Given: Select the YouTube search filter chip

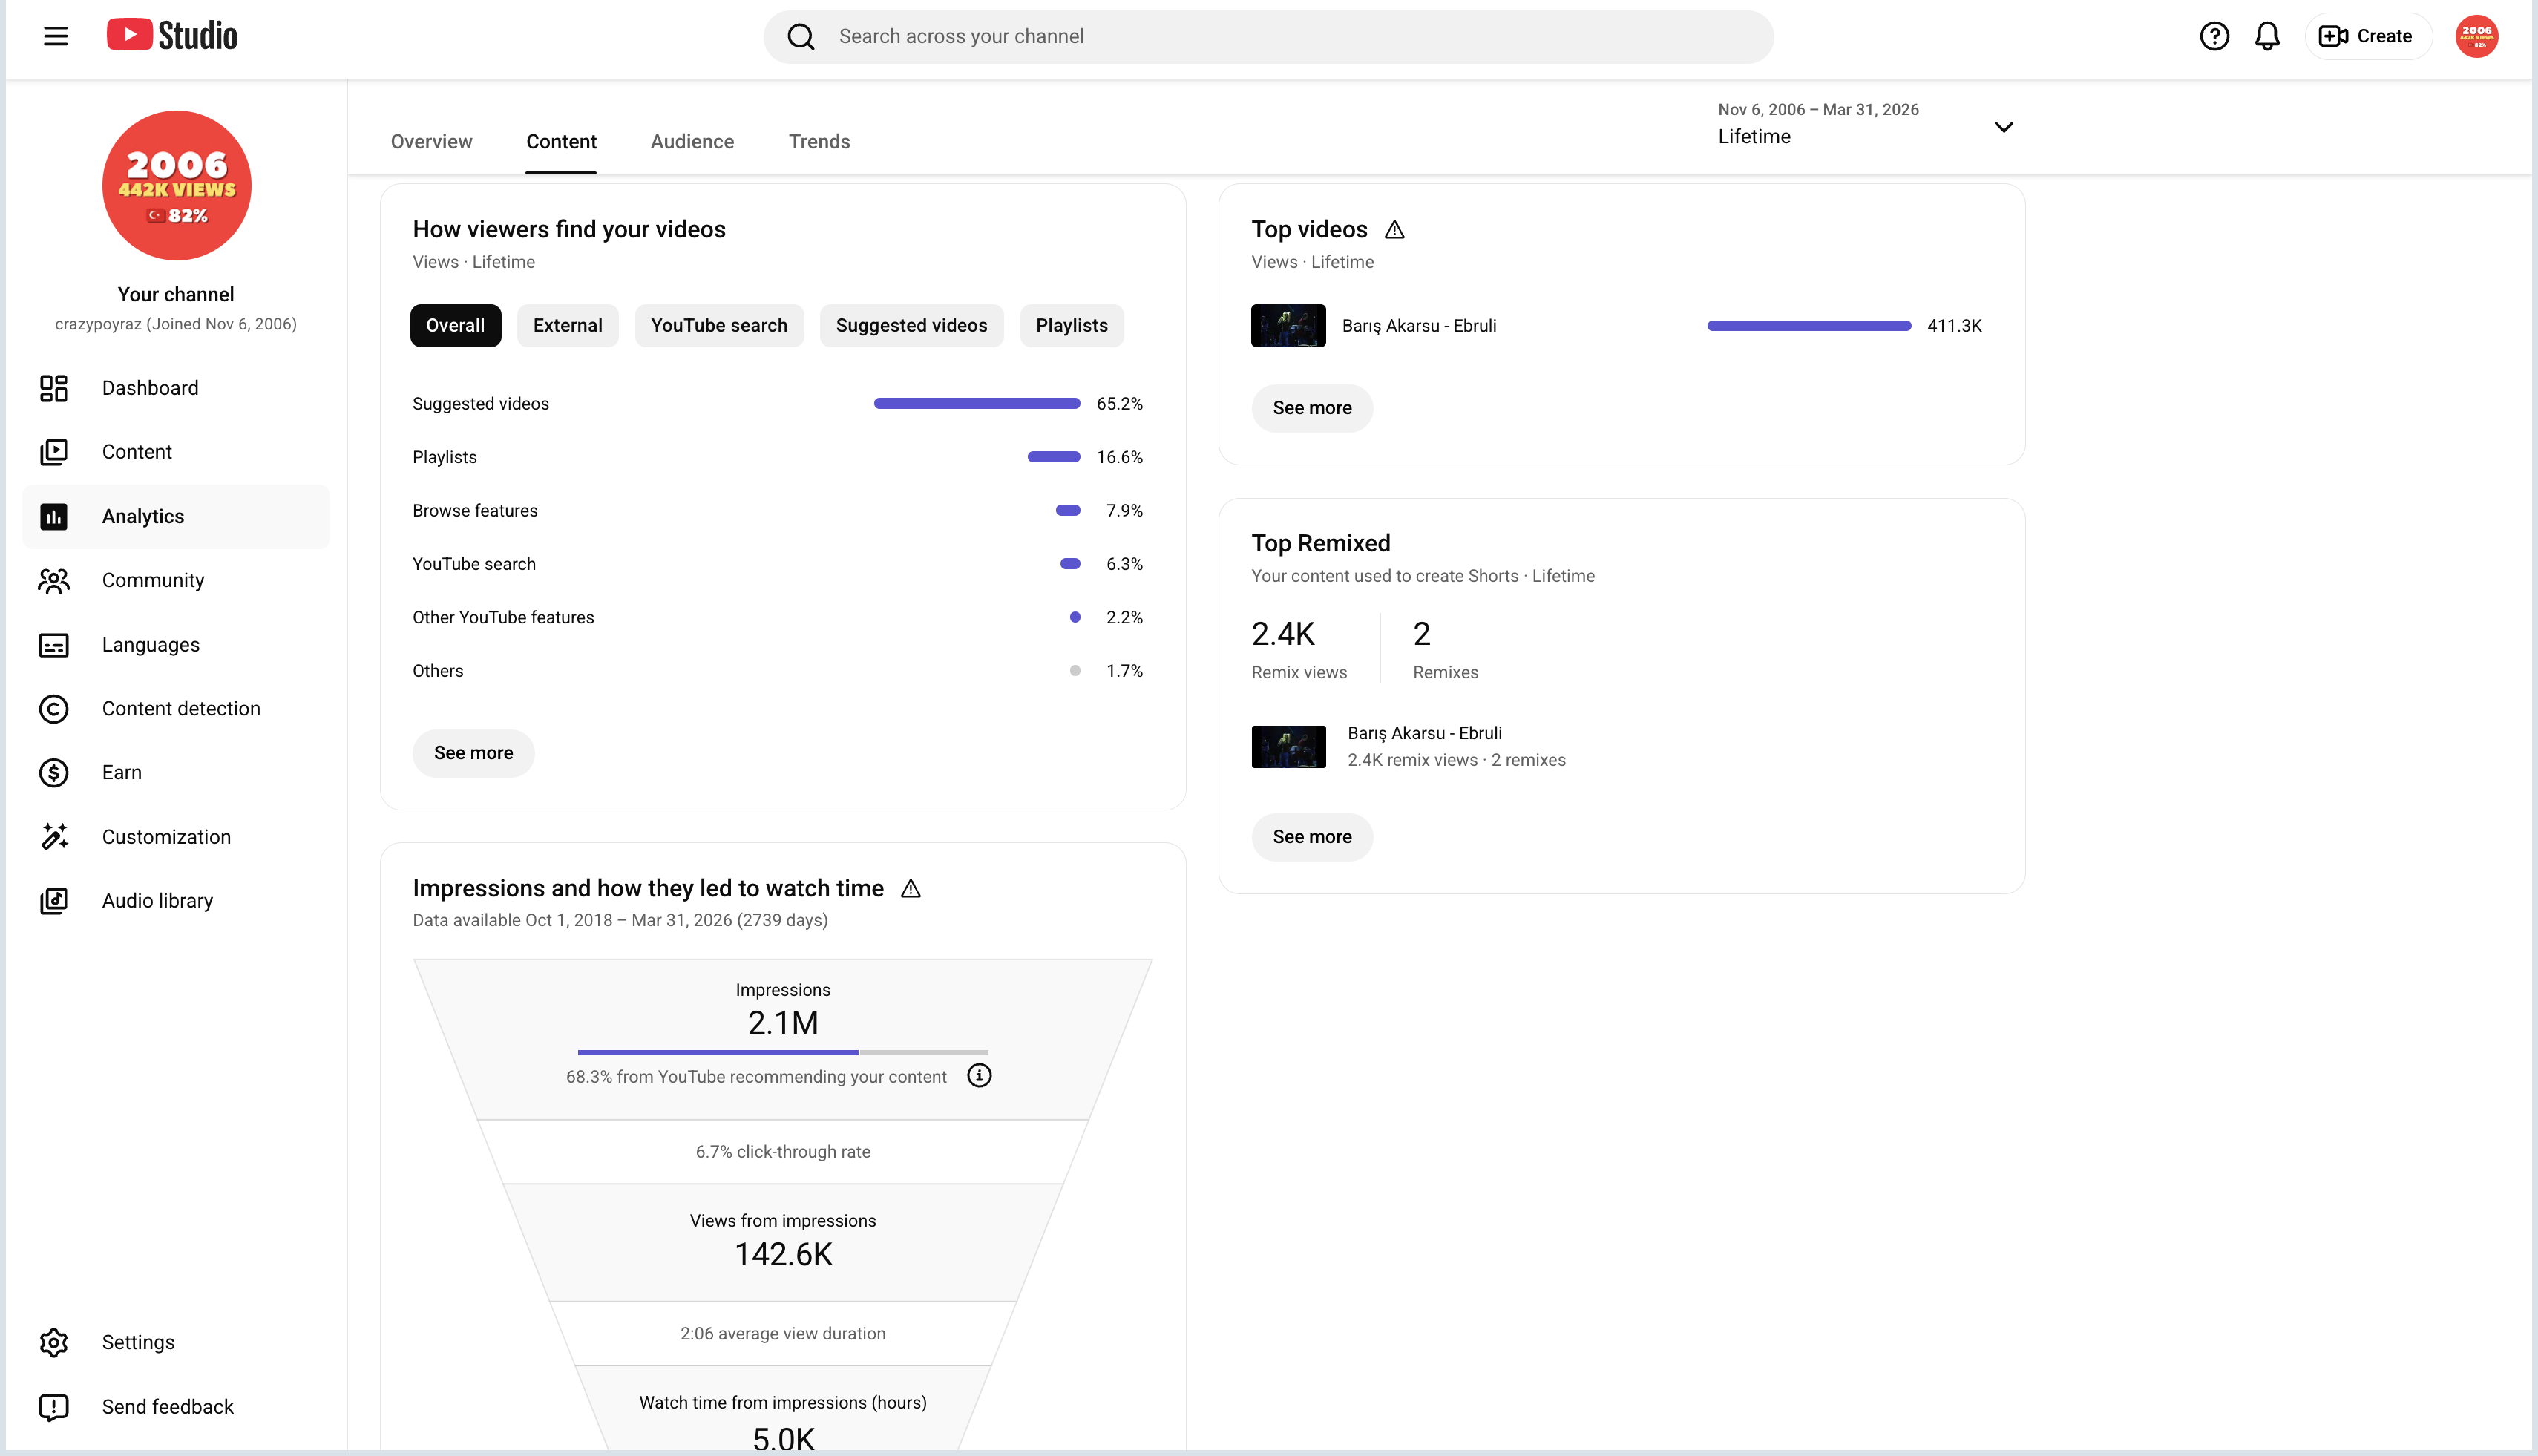Looking at the screenshot, I should pos(719,326).
